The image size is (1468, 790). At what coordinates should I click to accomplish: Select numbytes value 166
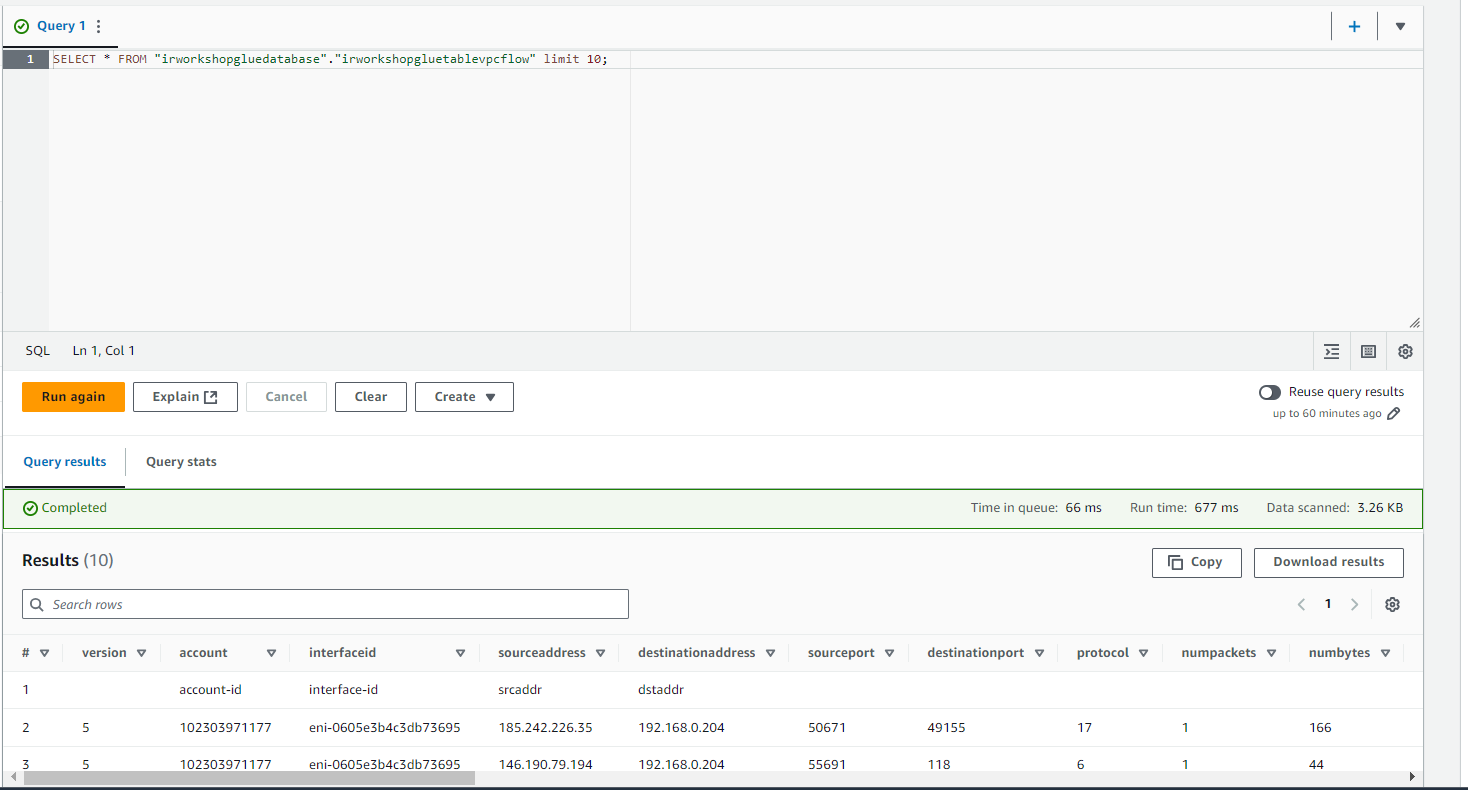(x=1320, y=728)
